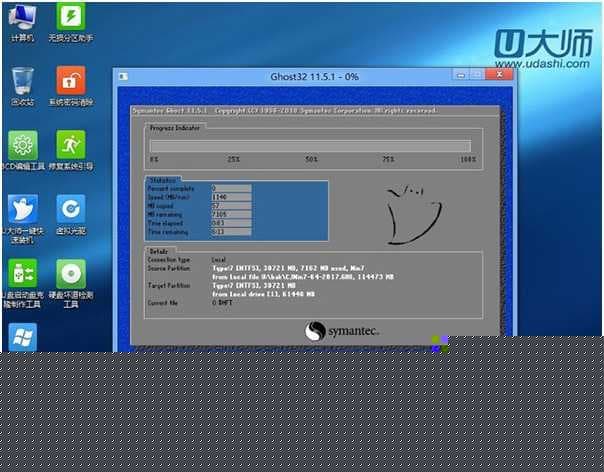Image resolution: width=604 pixels, height=472 pixels.
Task: Launch the 虚拟光驱 virtual drive
Action: click(x=70, y=210)
